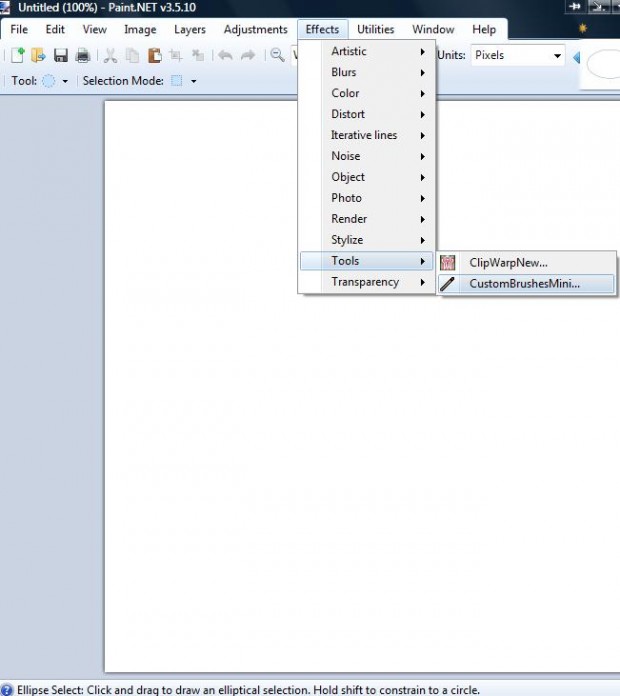
Task: Click the help question icon in status bar
Action: point(7,690)
